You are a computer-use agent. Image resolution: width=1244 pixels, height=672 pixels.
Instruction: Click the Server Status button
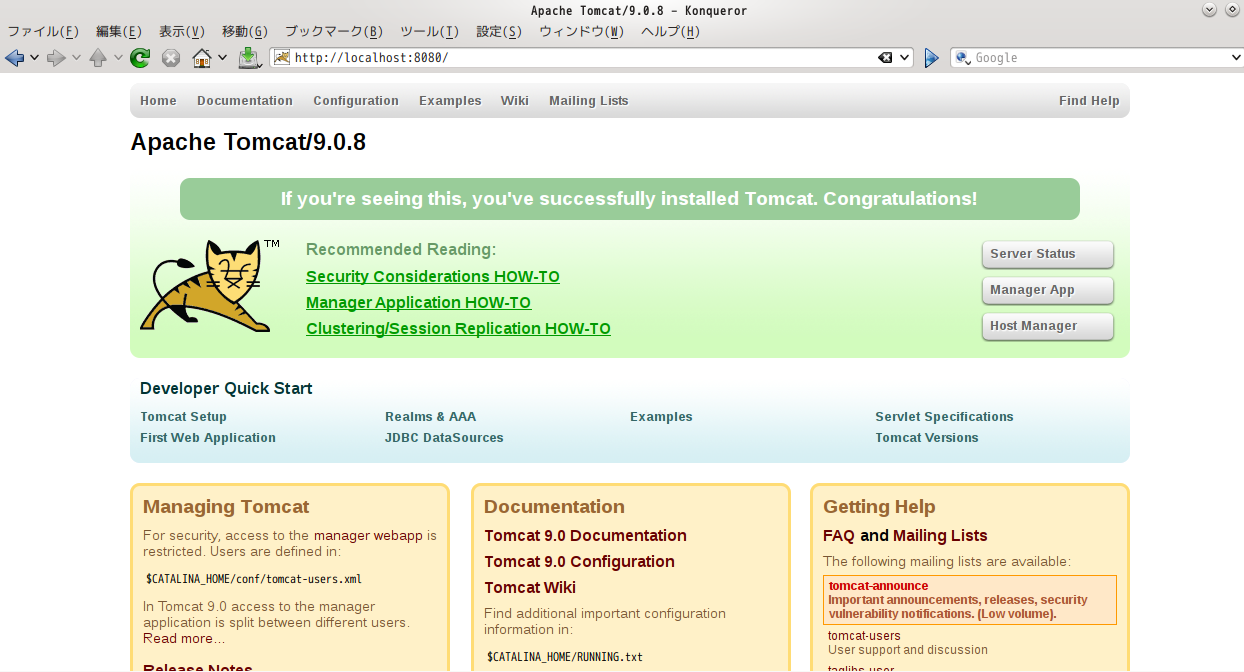1048,254
